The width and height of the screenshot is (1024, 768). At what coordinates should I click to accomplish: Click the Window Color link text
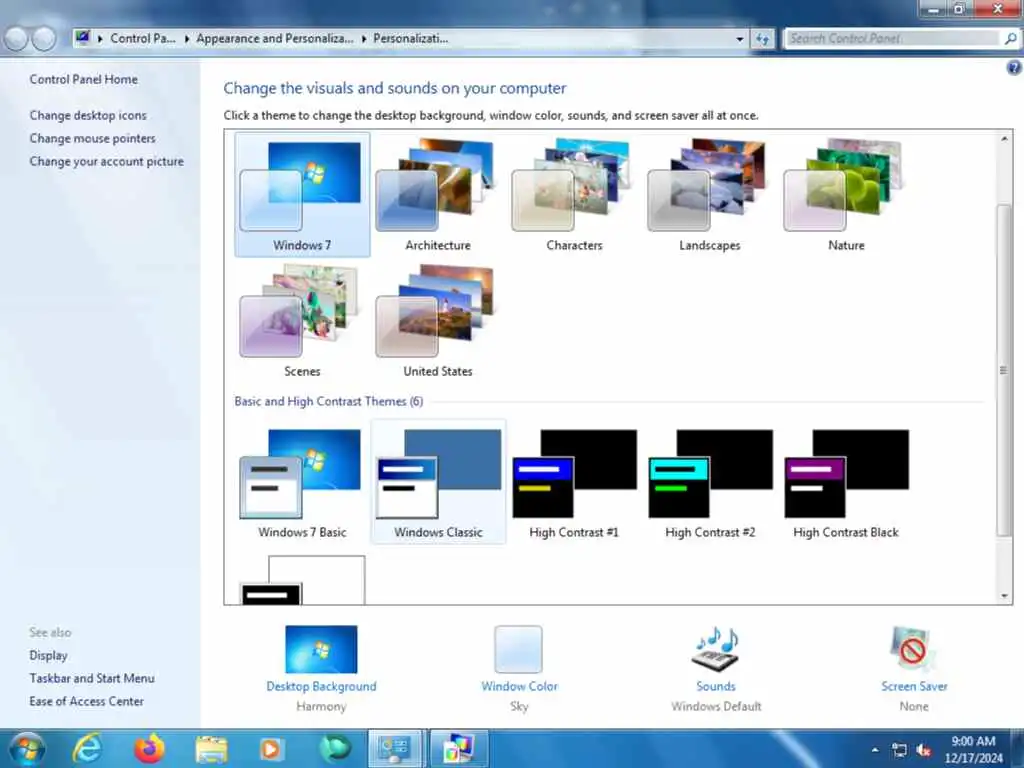coord(519,686)
